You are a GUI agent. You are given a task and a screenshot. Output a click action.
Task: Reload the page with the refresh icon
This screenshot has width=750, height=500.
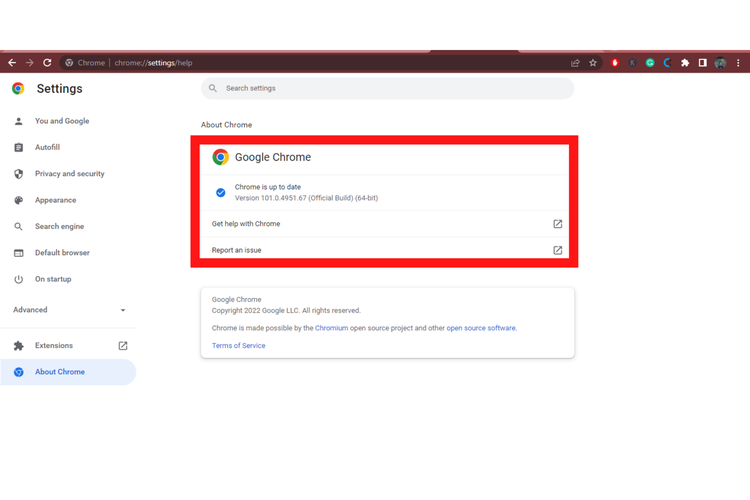pos(47,63)
